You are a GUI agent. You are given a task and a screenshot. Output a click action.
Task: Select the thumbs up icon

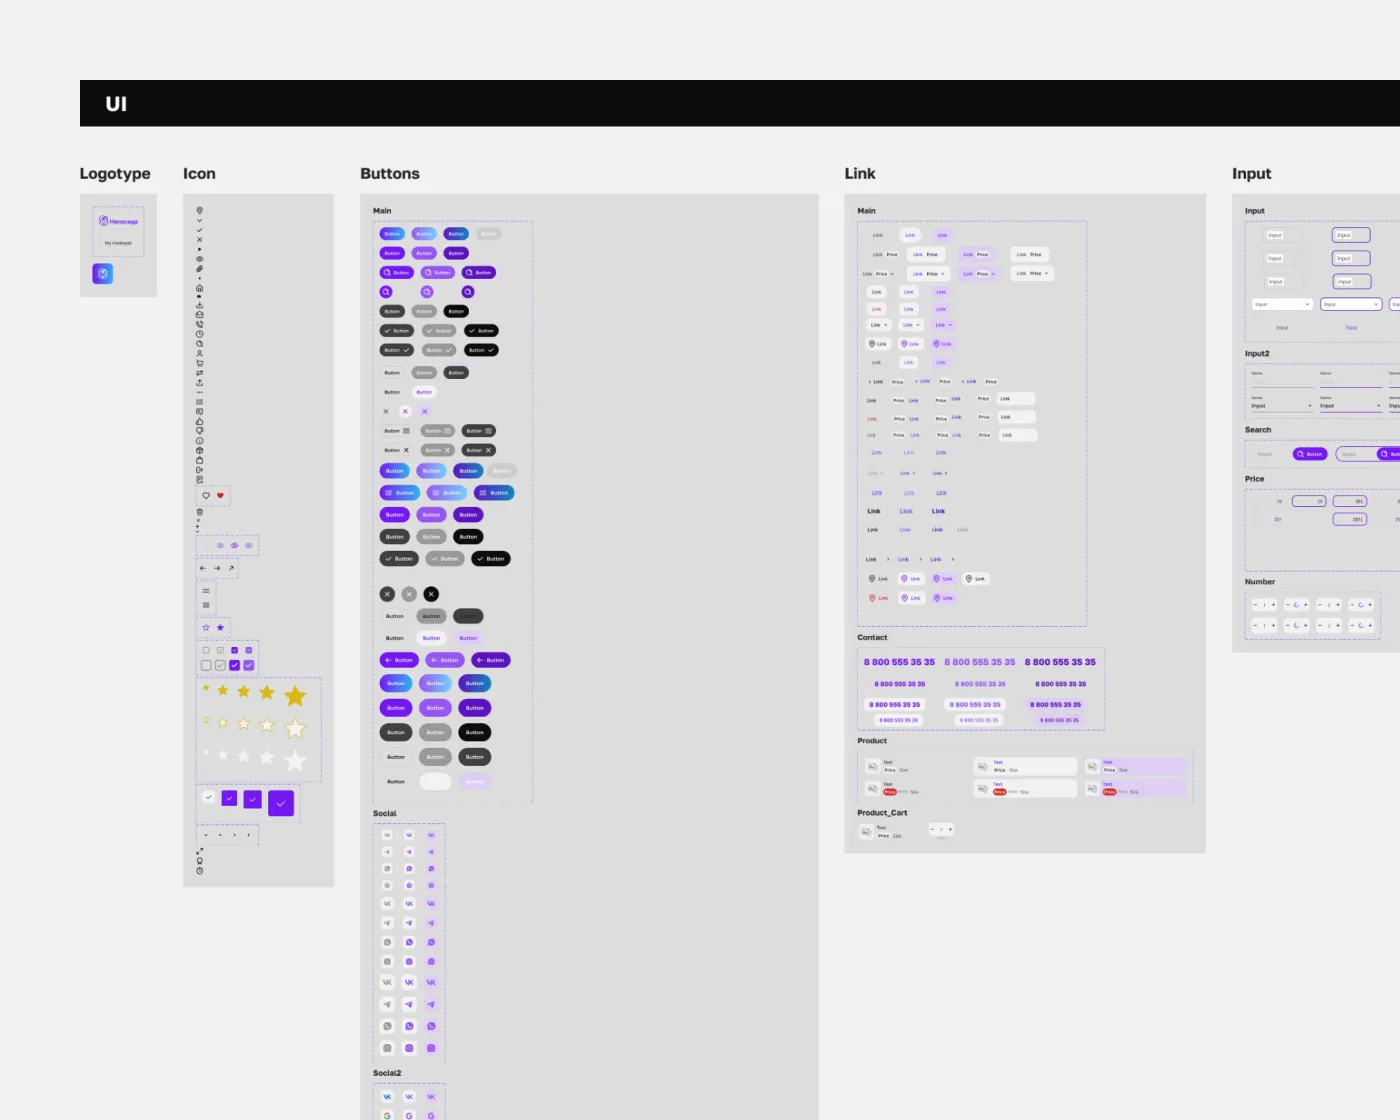tap(200, 421)
